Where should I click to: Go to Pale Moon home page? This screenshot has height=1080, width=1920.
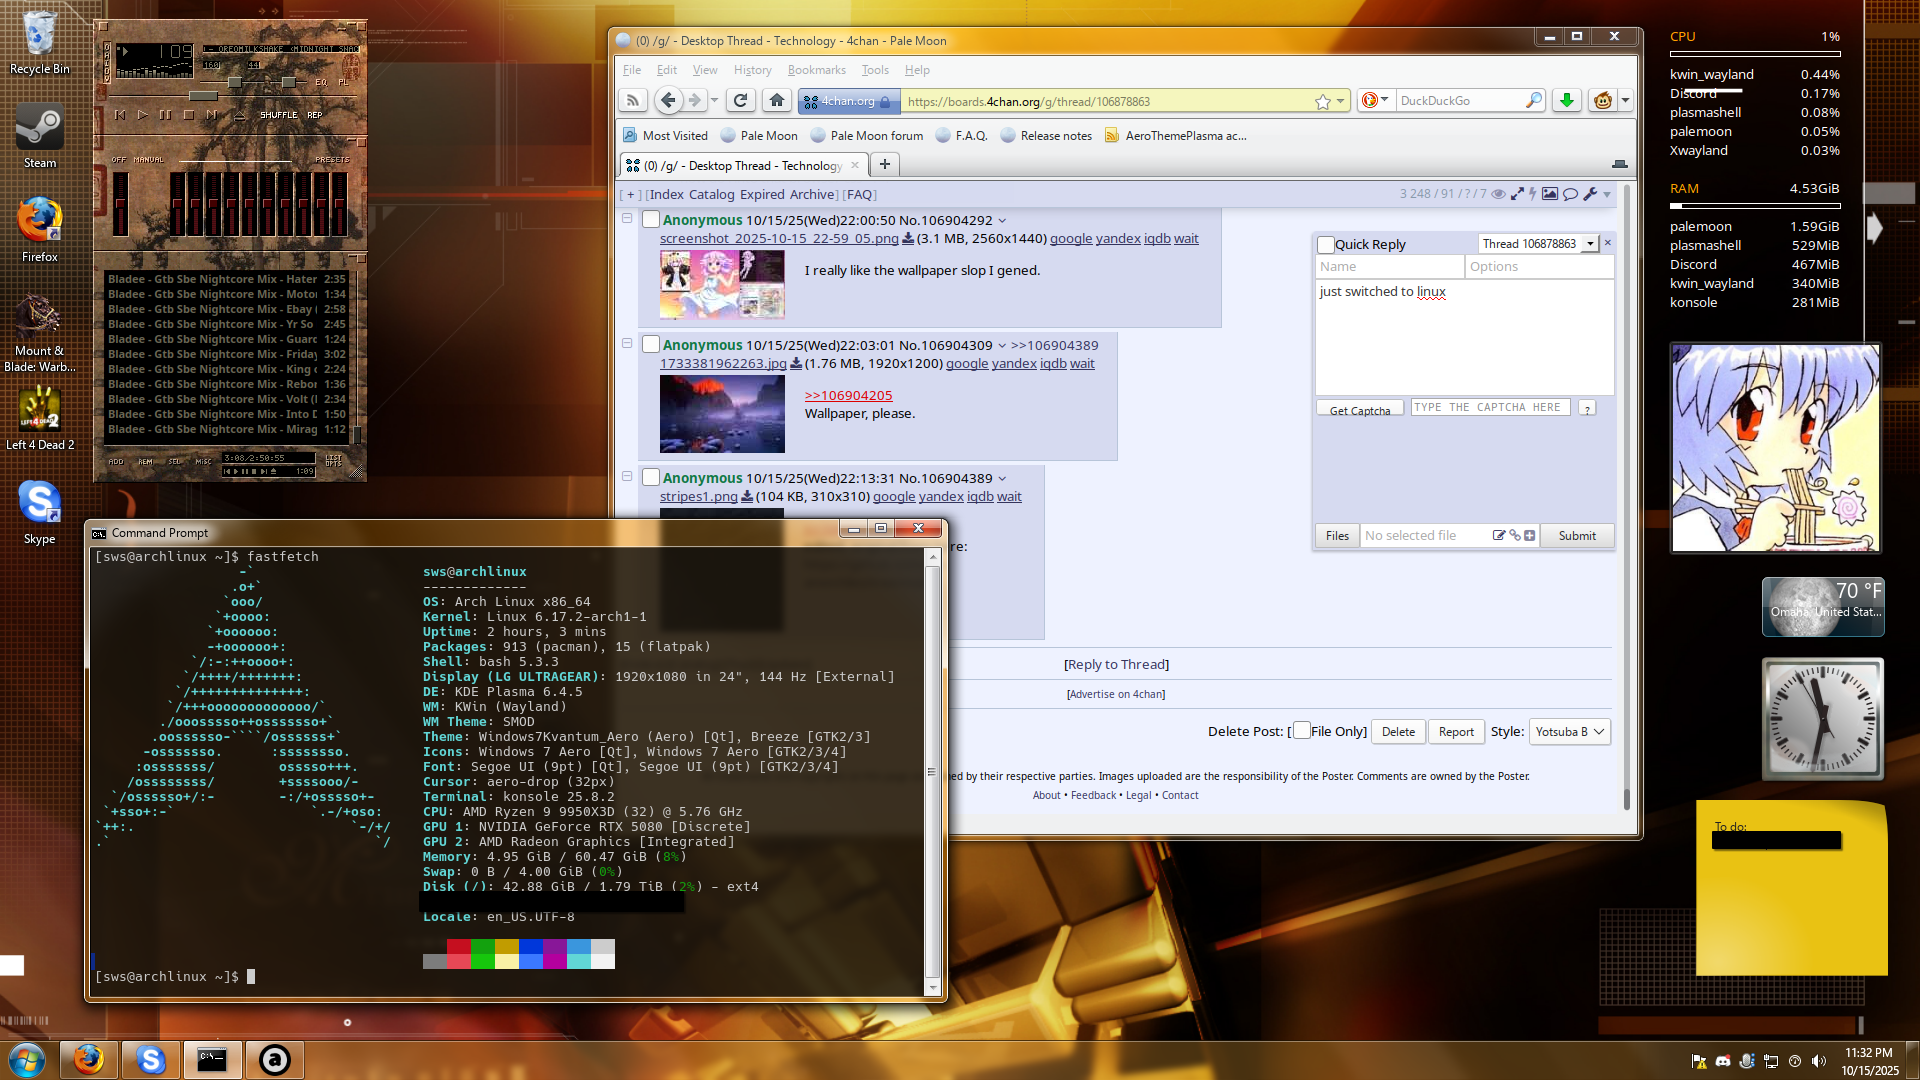pos(777,100)
